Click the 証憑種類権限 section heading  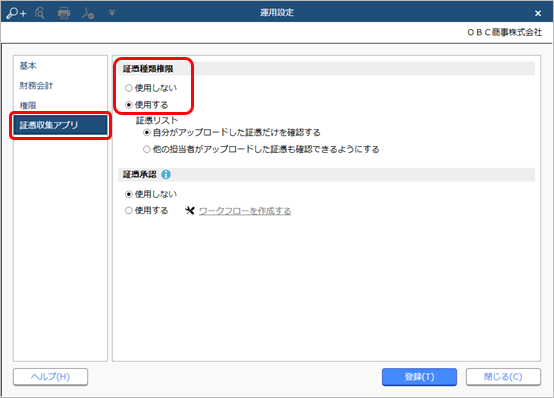[x=148, y=69]
